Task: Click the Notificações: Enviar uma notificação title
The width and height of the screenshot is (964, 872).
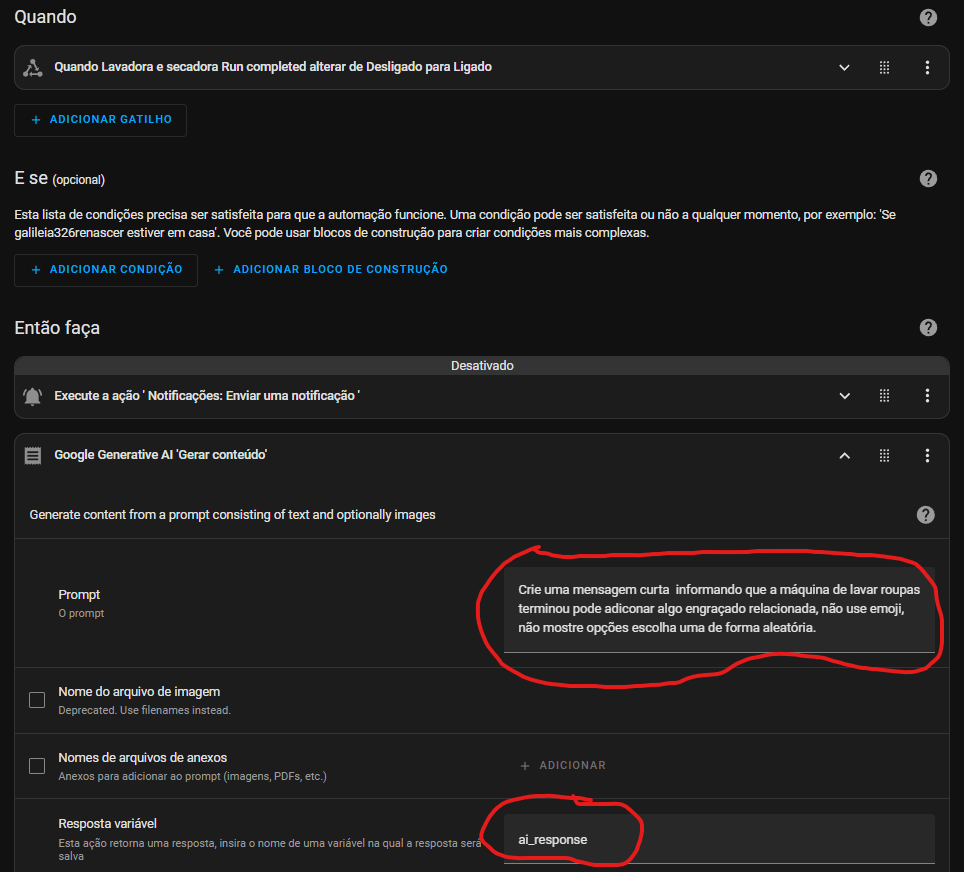Action: click(x=207, y=396)
